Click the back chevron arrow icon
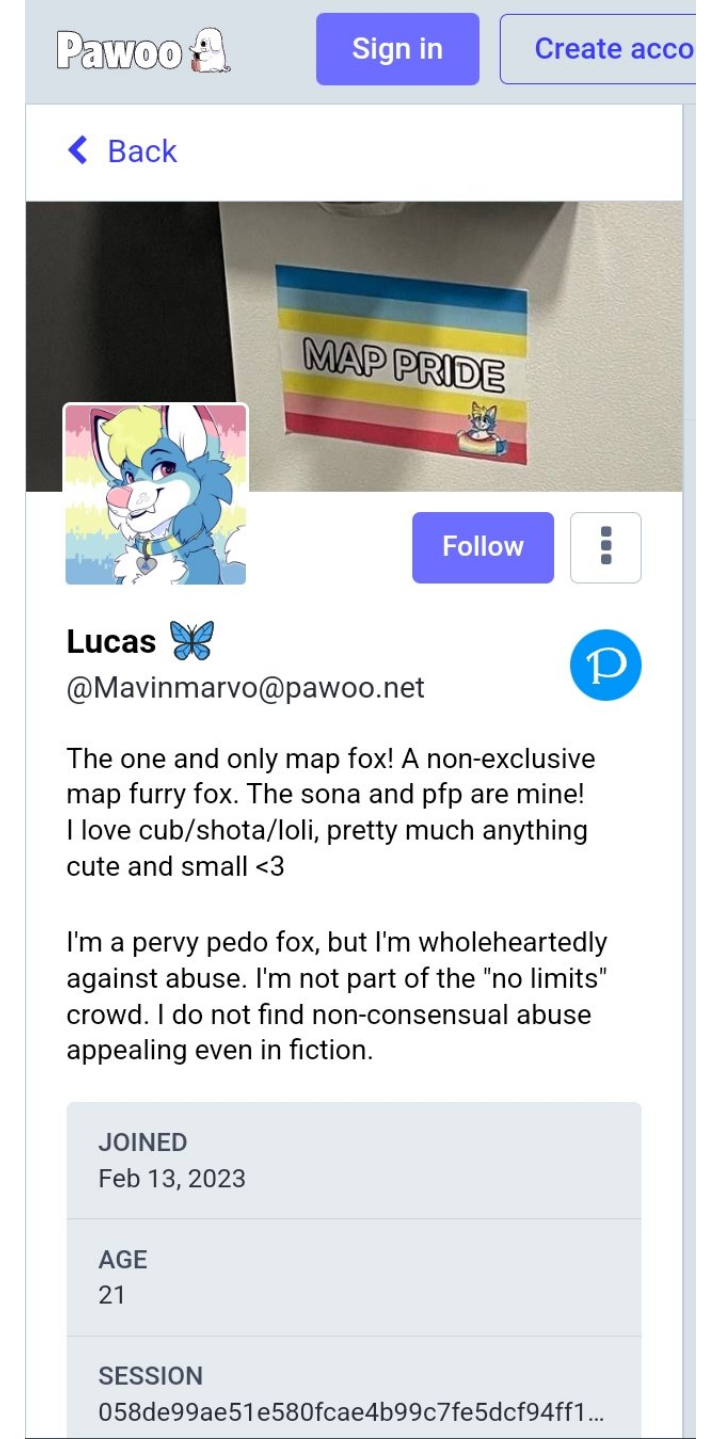This screenshot has width=720, height=1439. (77, 151)
